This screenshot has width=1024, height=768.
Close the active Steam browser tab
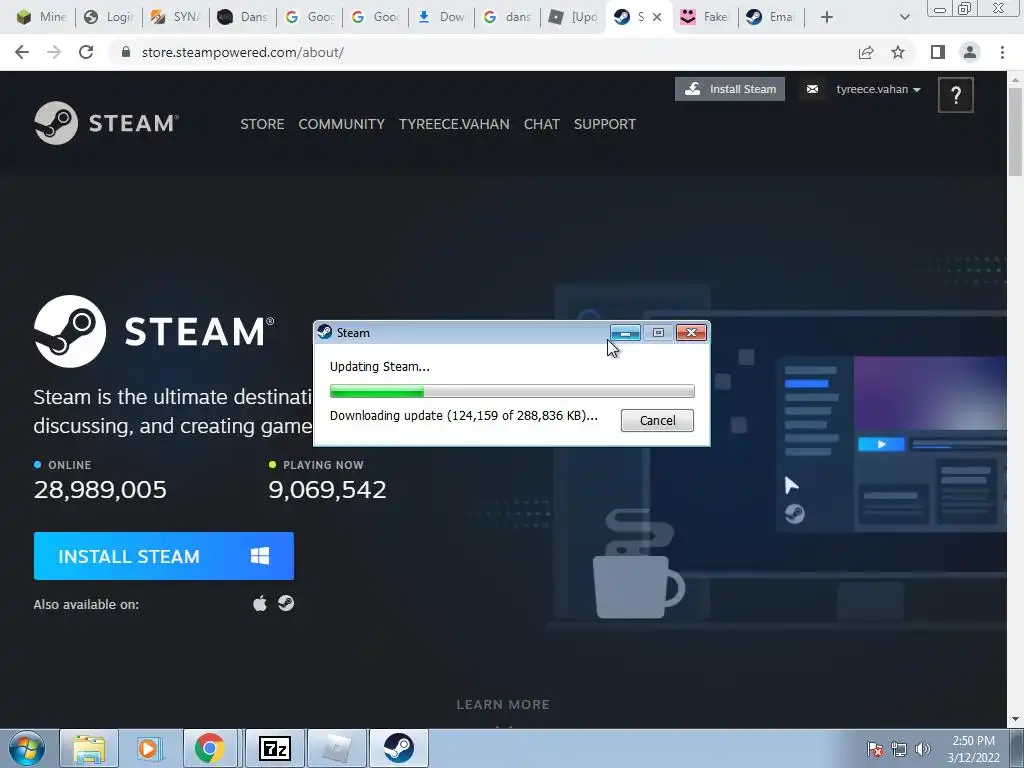click(657, 18)
